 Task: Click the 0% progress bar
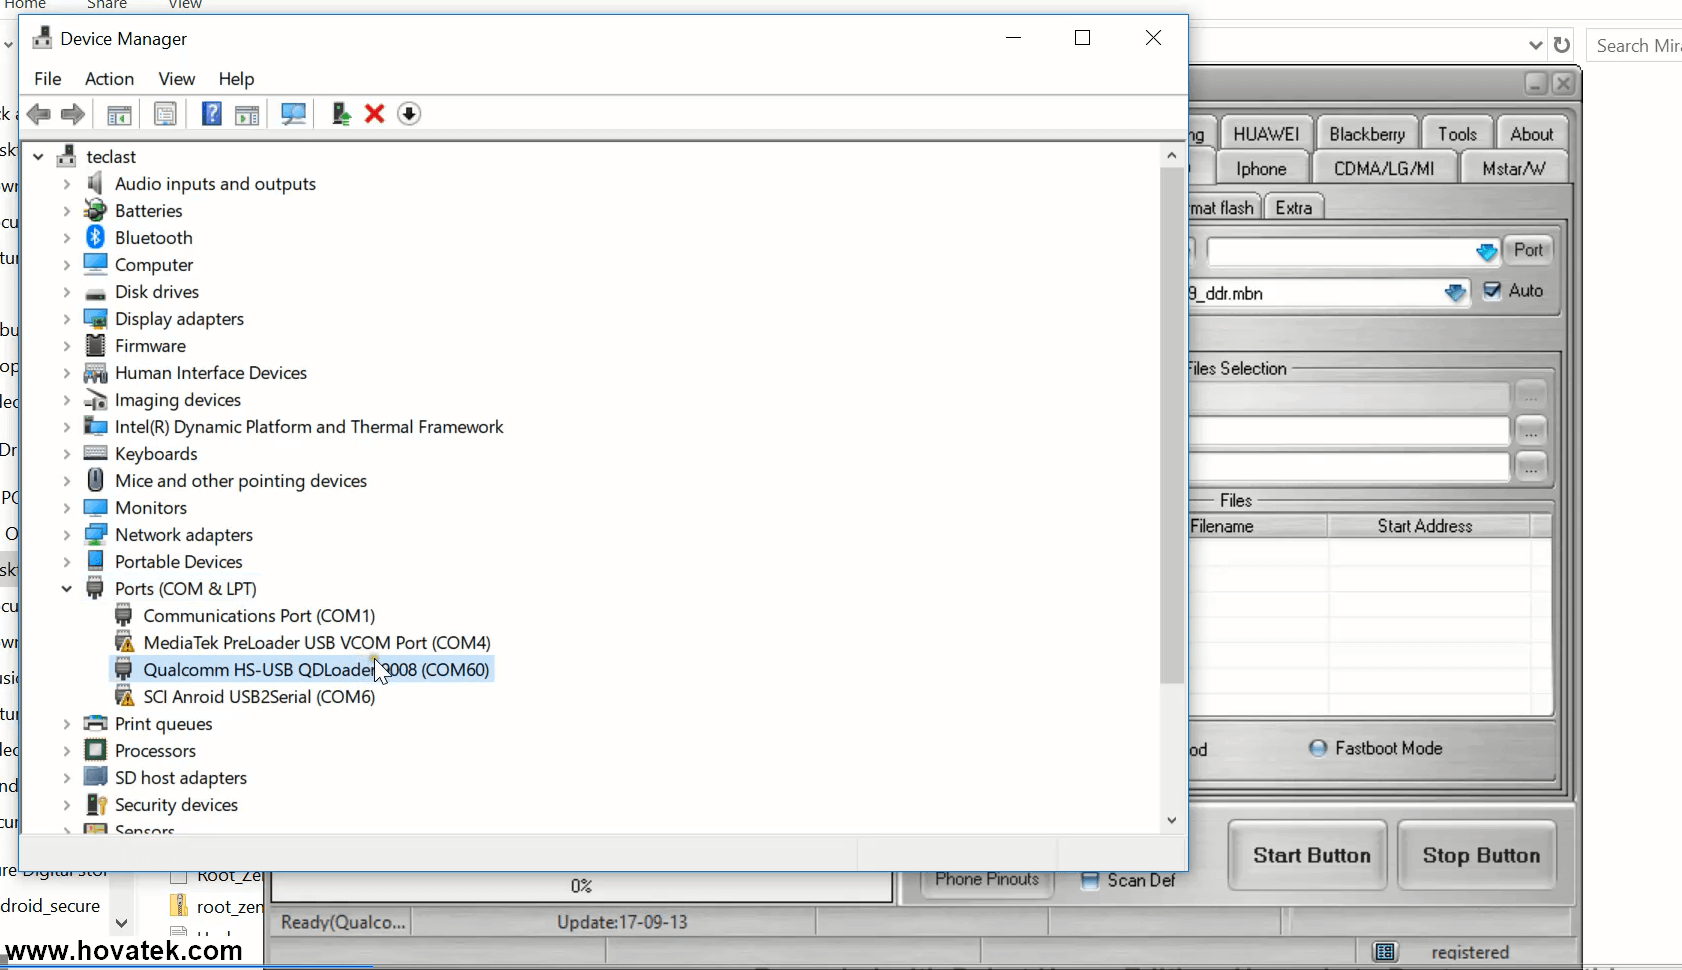pos(580,886)
